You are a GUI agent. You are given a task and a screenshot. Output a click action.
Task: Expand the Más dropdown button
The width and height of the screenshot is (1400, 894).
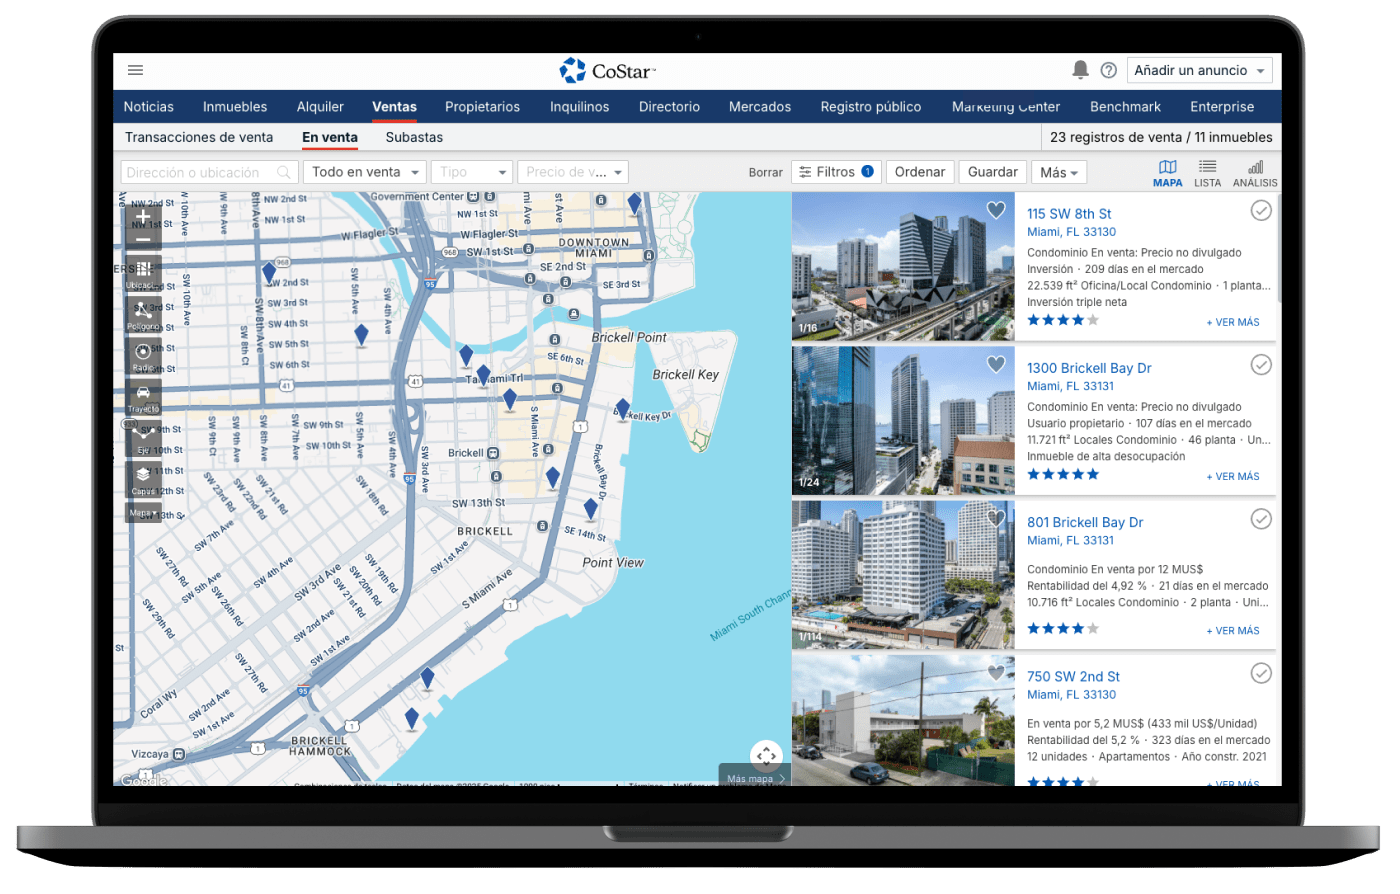[1058, 172]
